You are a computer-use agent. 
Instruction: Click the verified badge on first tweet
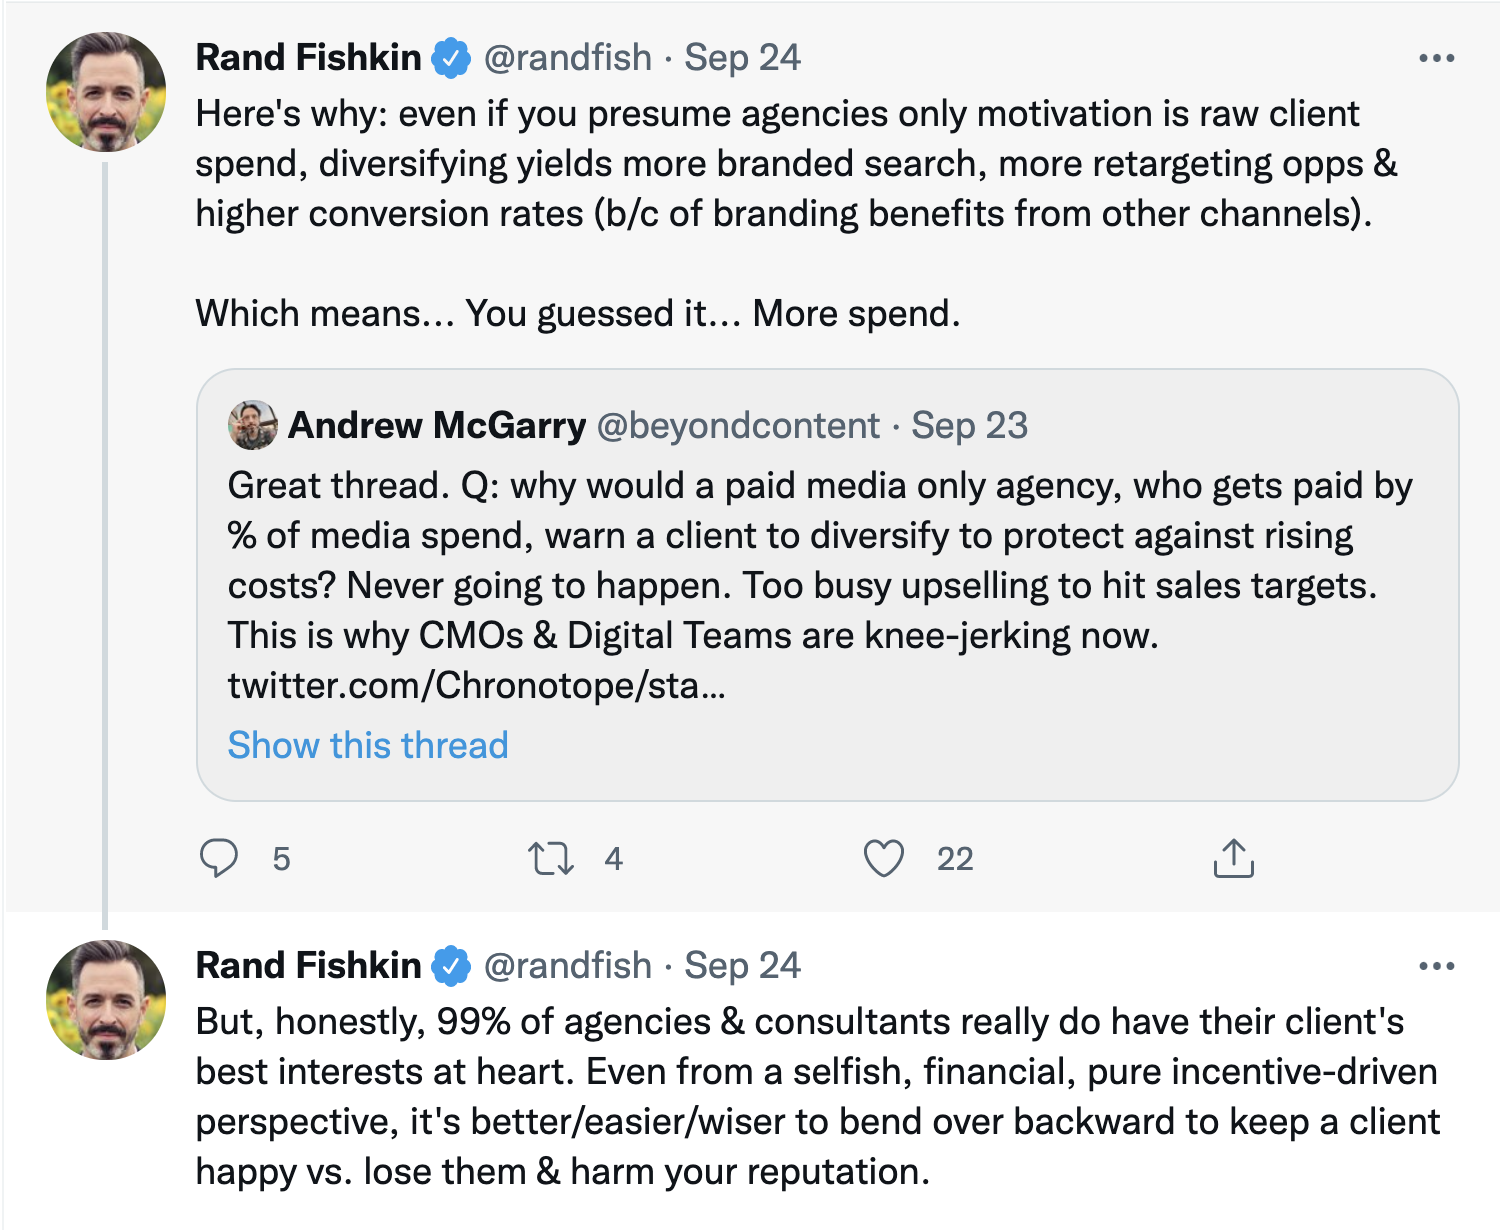451,58
